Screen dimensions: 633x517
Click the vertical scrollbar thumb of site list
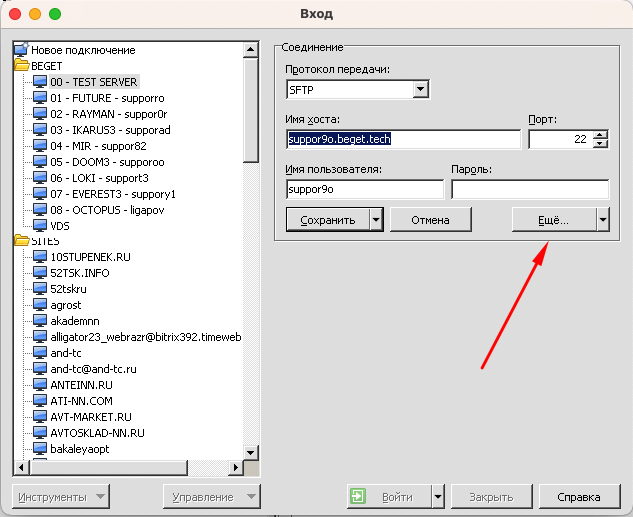(x=251, y=110)
